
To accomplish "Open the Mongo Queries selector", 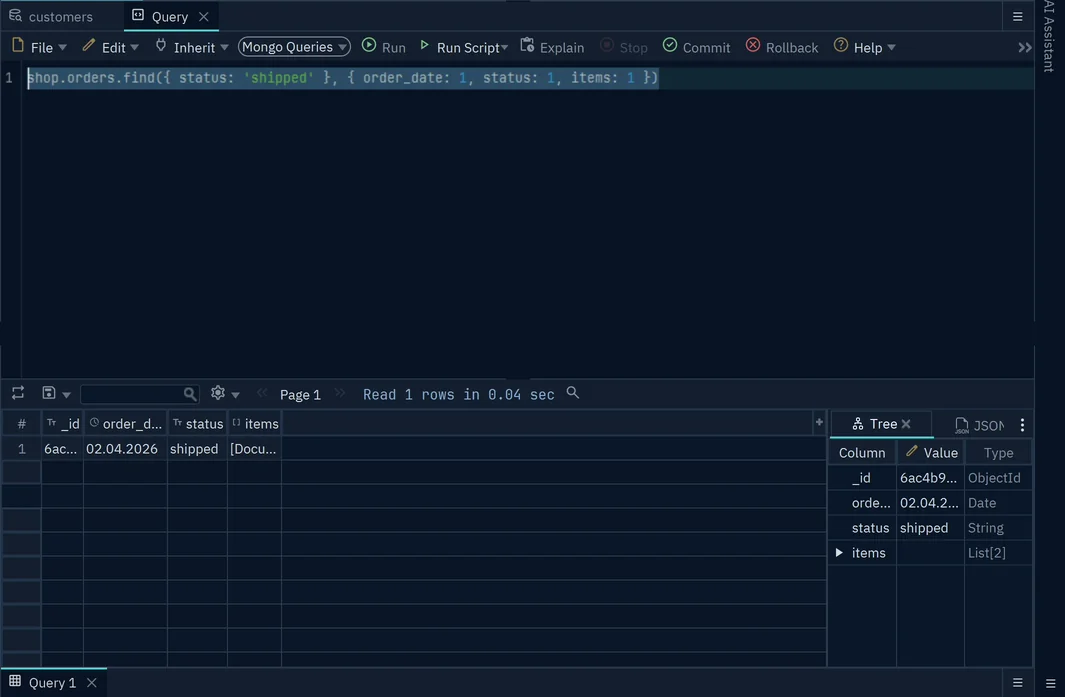I will 294,47.
